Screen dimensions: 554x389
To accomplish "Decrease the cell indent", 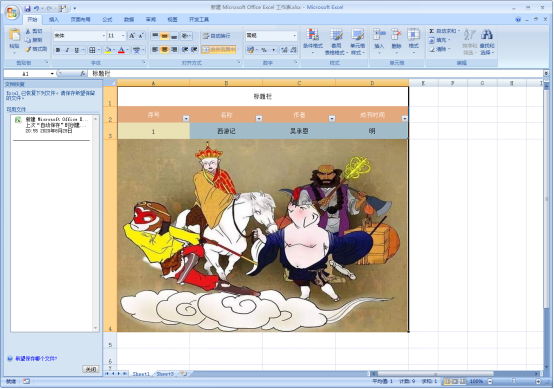I will [x=184, y=50].
